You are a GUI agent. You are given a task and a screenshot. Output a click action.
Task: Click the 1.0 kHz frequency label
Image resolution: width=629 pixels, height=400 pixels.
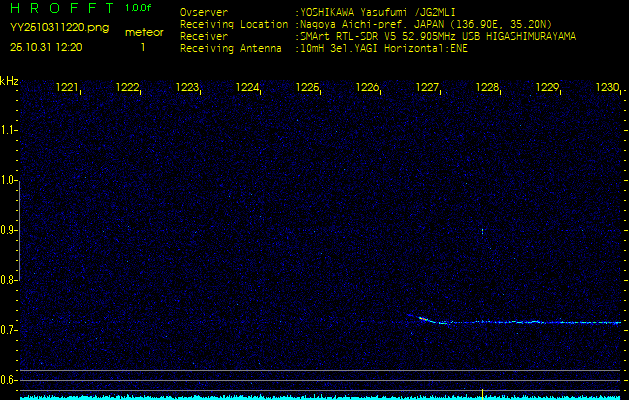click(x=9, y=180)
